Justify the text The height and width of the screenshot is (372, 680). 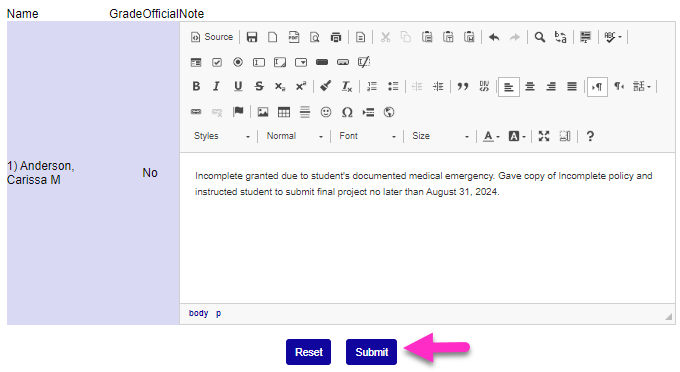[x=572, y=87]
